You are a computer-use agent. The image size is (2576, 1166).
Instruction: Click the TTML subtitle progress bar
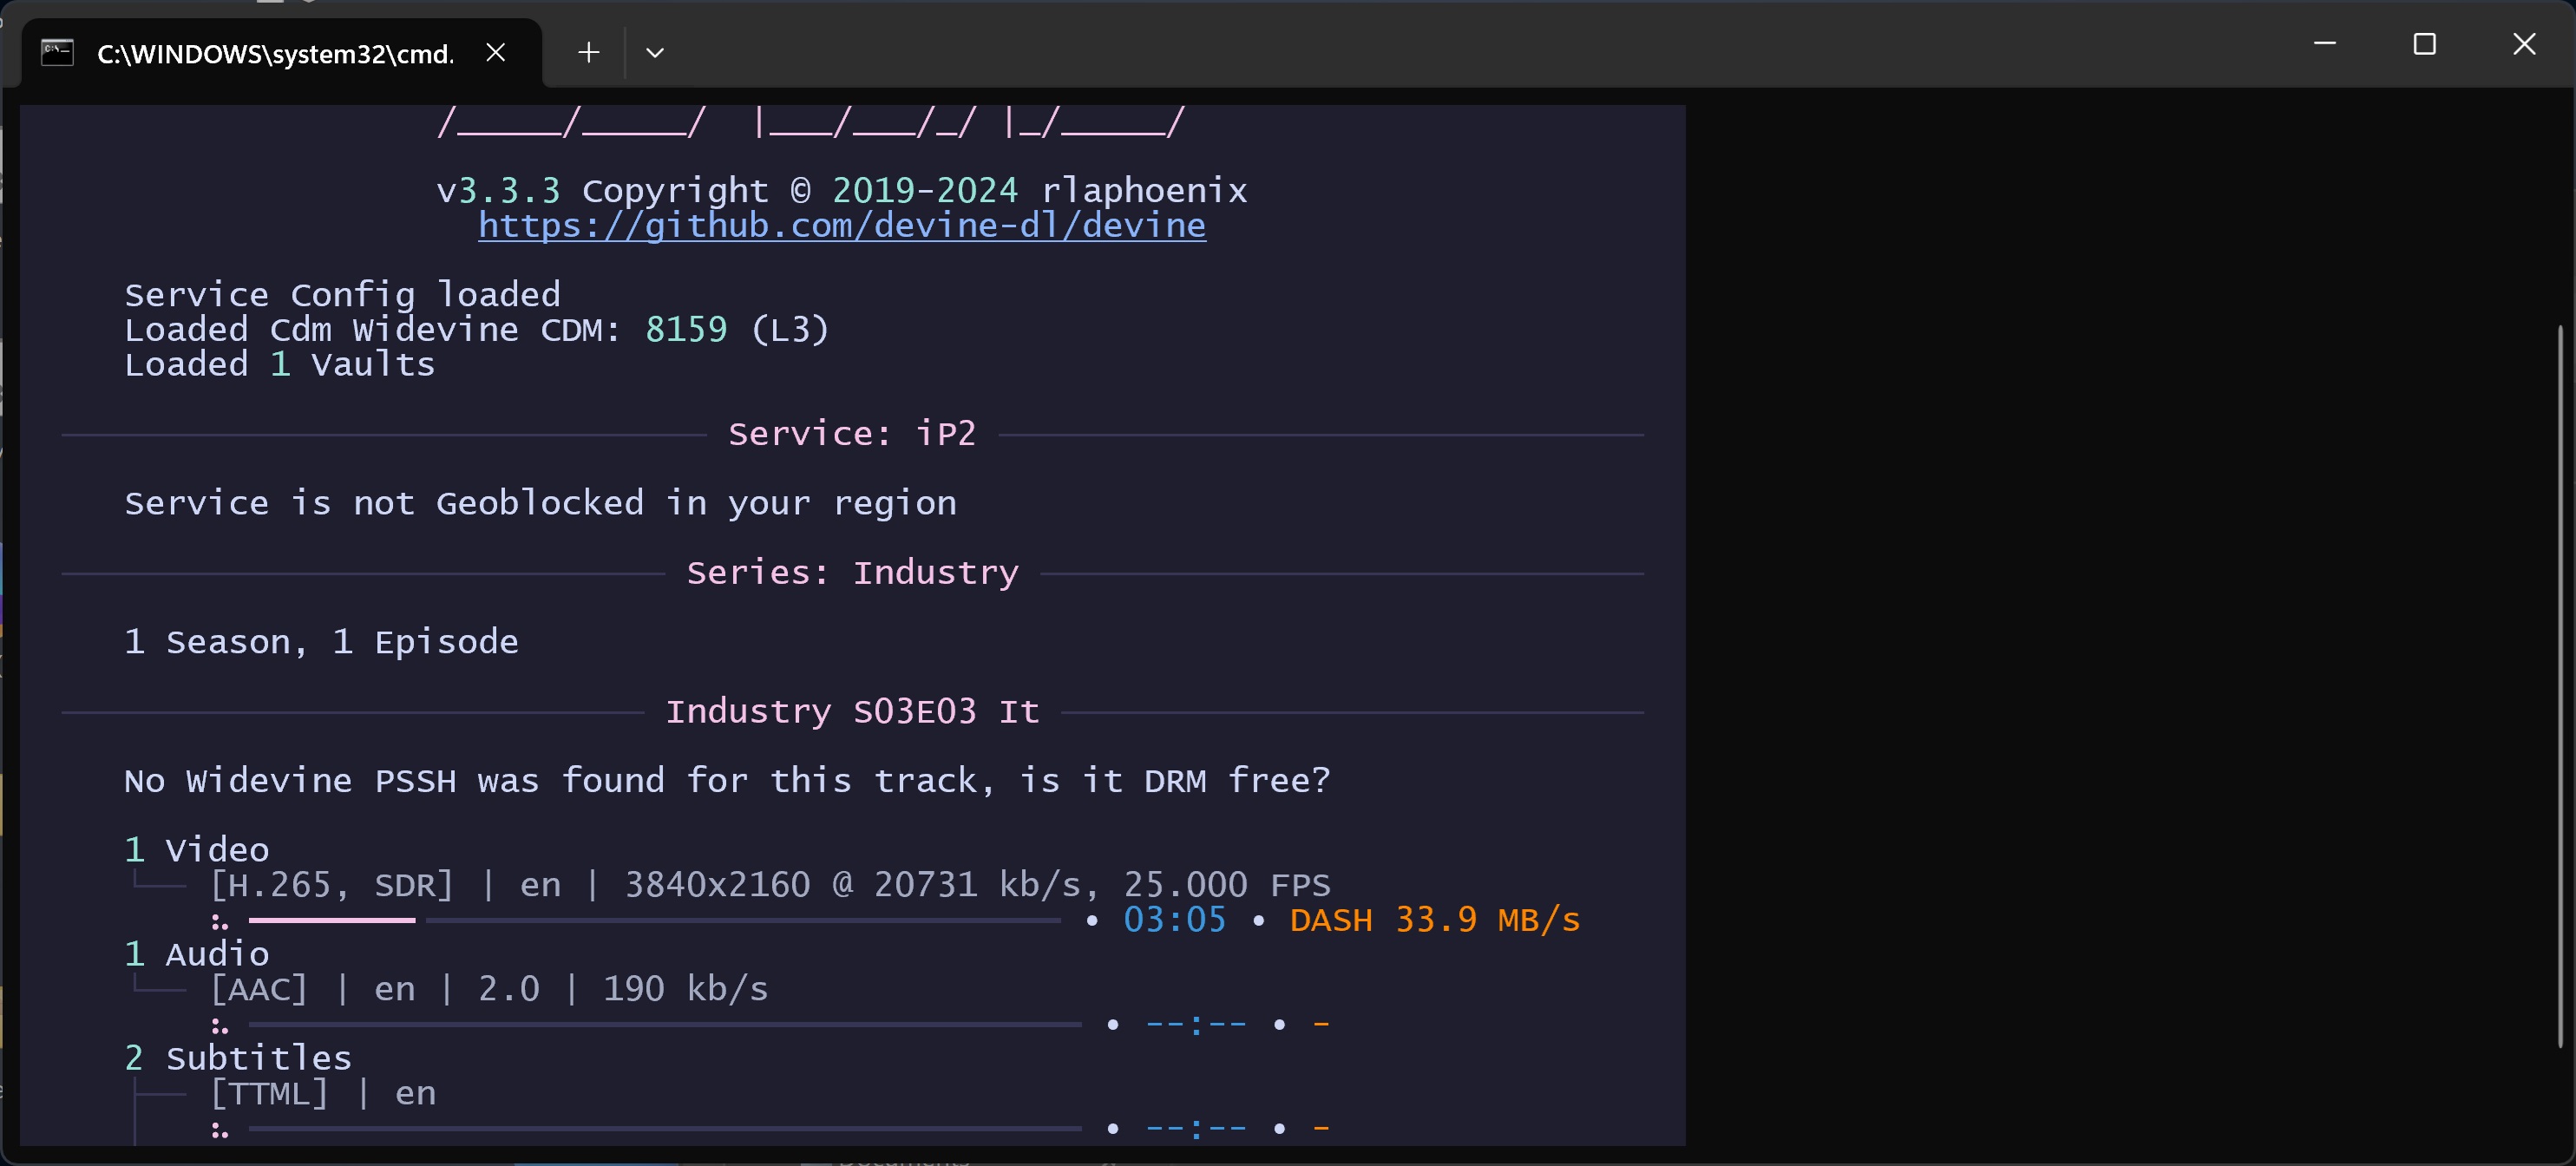(665, 1128)
